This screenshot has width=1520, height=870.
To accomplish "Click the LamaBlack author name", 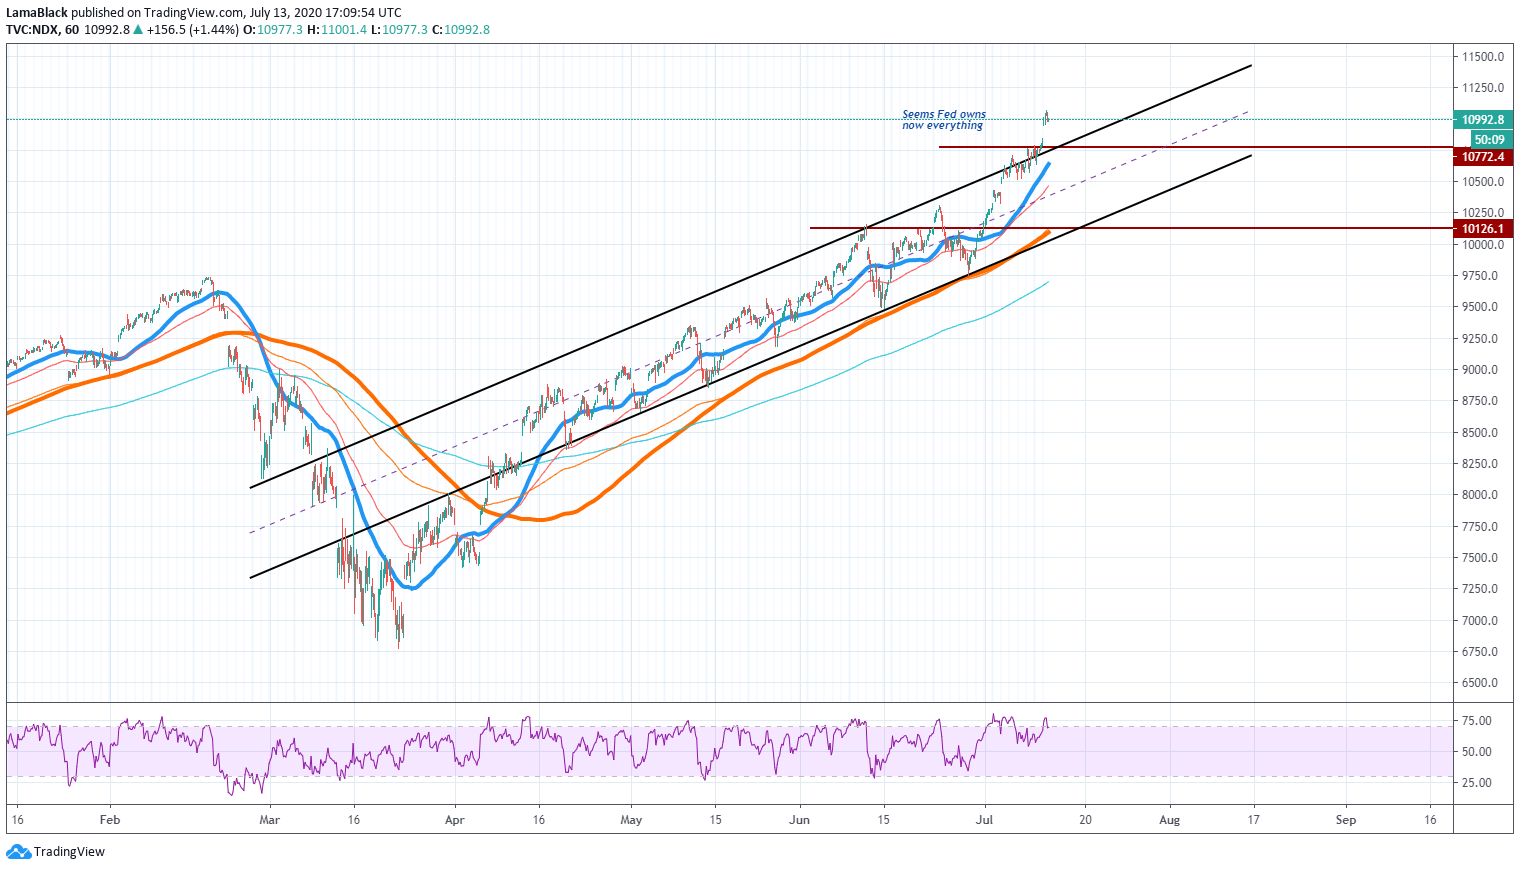I will (x=37, y=13).
